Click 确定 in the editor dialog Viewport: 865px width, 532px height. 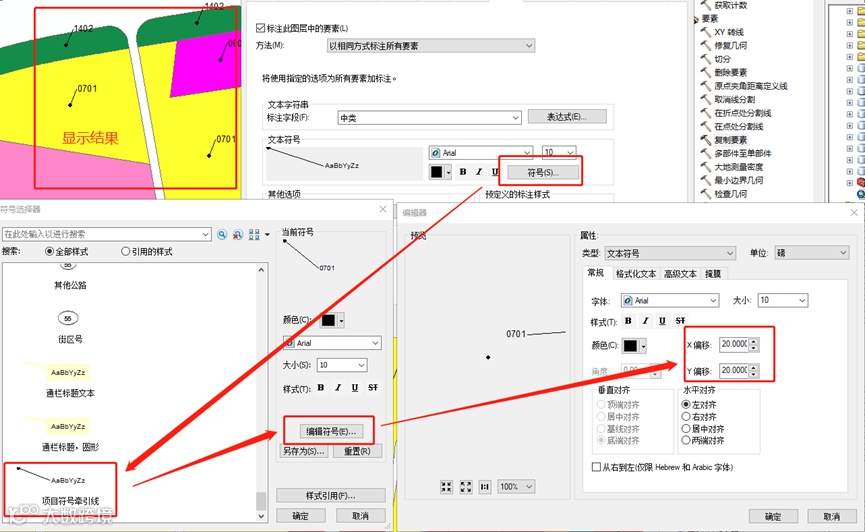point(773,517)
